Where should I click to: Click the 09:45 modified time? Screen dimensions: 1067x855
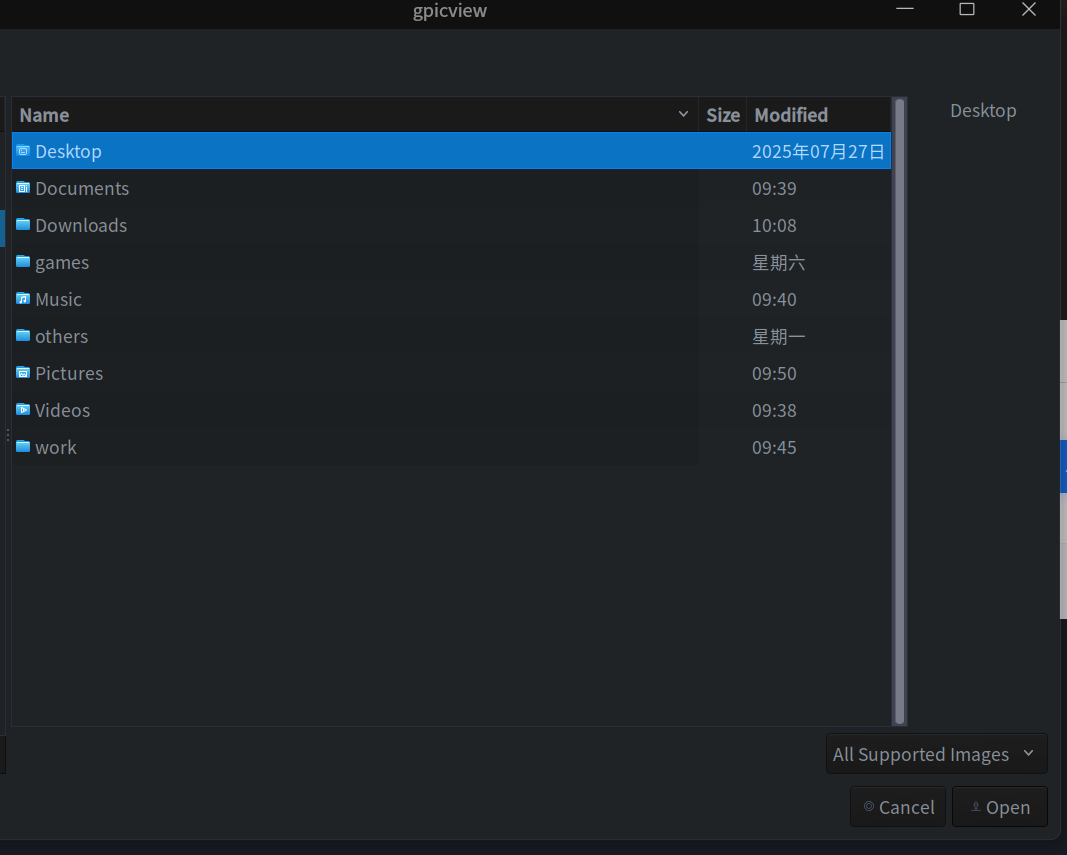tap(774, 447)
